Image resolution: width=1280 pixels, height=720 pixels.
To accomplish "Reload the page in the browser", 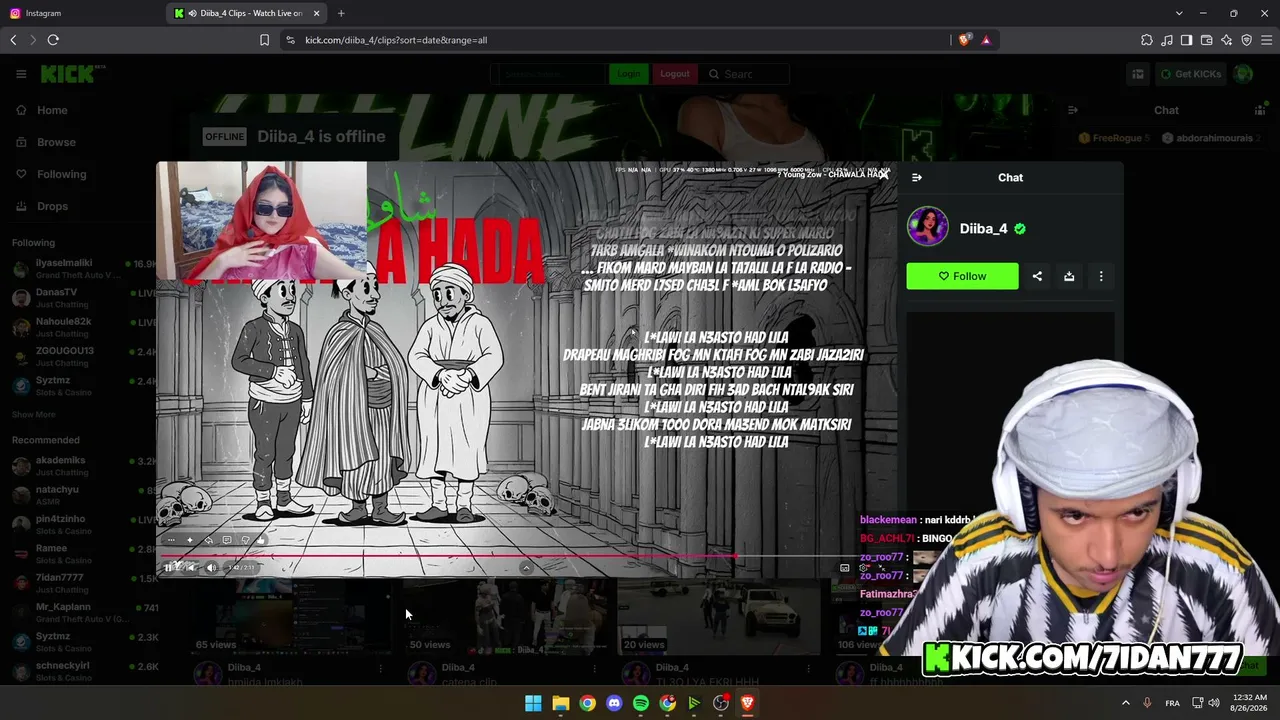I will 53,40.
